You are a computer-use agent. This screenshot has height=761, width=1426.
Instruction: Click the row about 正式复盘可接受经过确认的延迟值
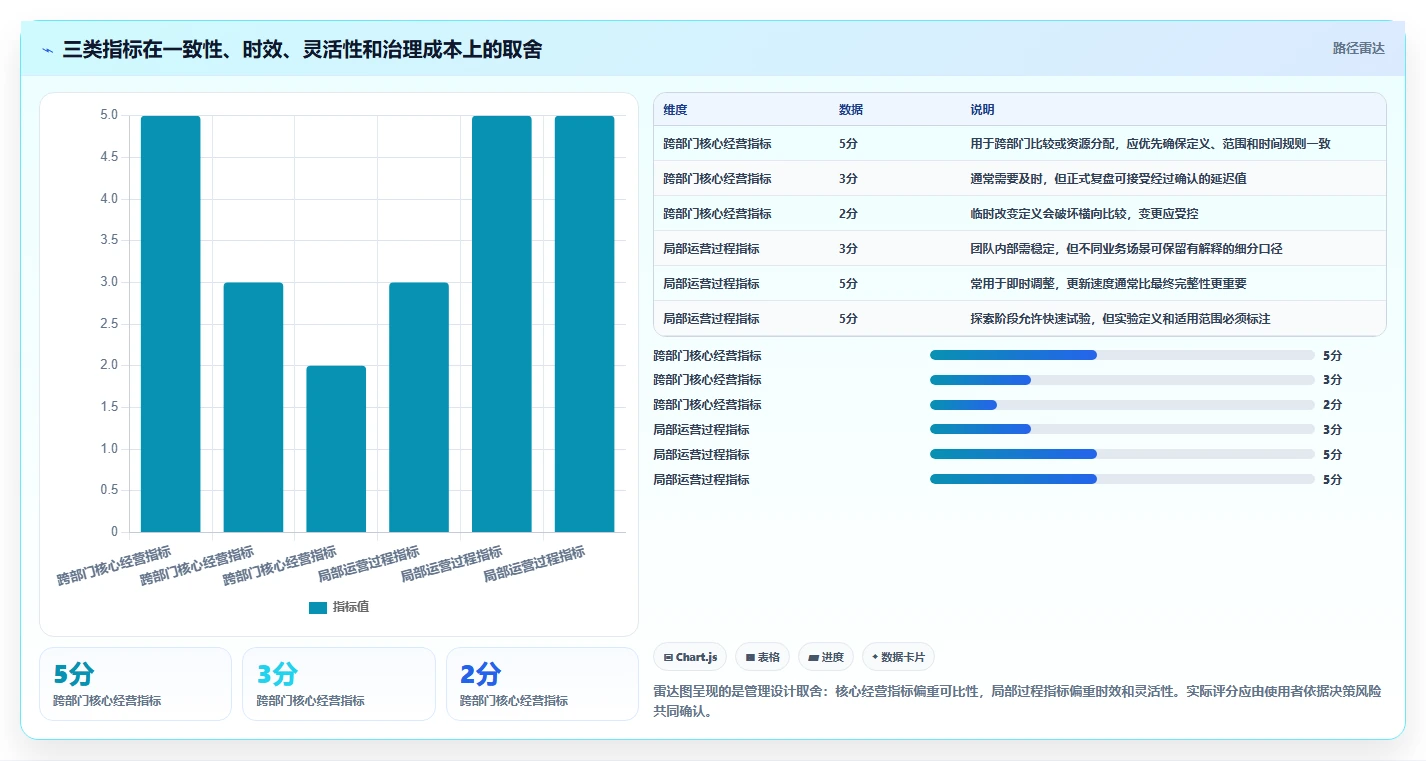pyautogui.click(x=1020, y=179)
